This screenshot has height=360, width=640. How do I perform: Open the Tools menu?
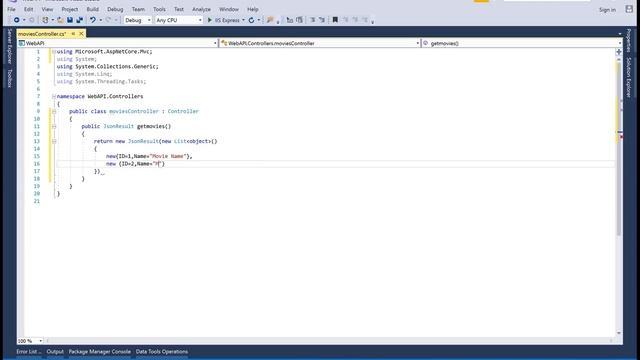[159, 9]
